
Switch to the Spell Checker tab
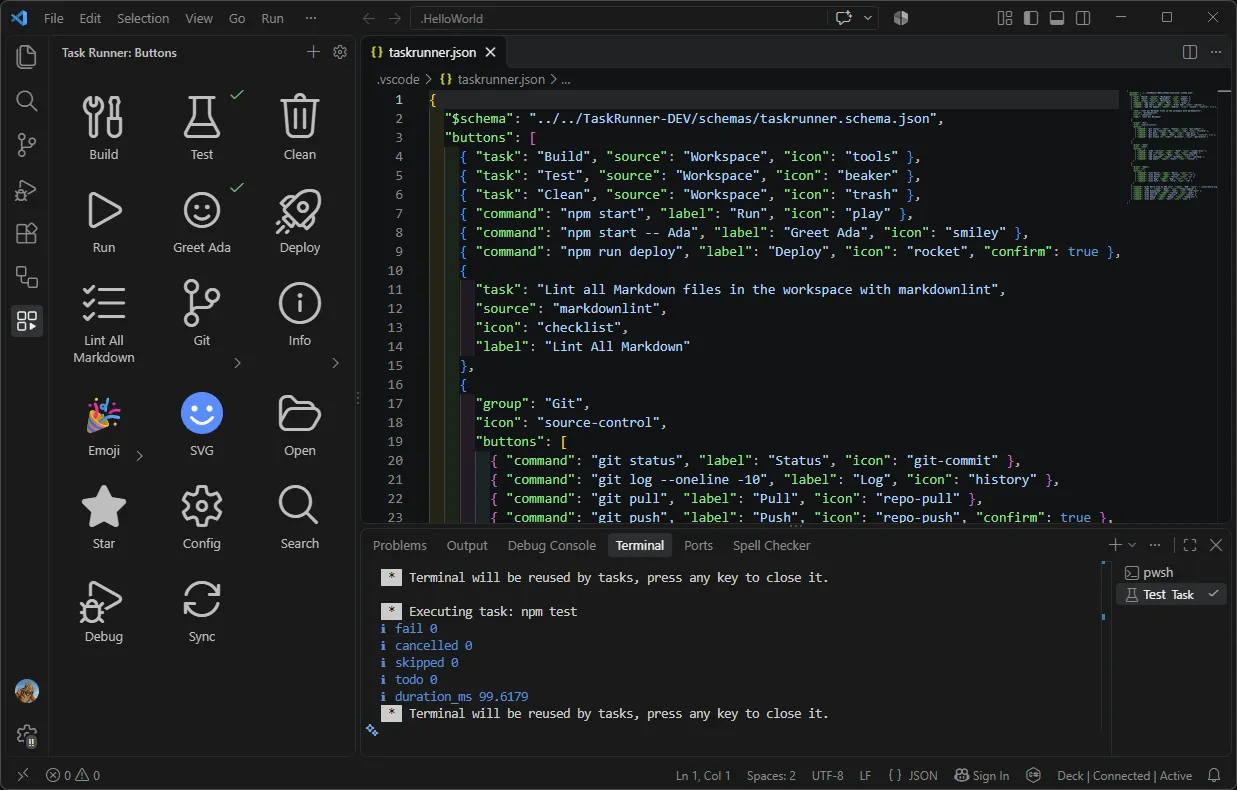click(772, 545)
